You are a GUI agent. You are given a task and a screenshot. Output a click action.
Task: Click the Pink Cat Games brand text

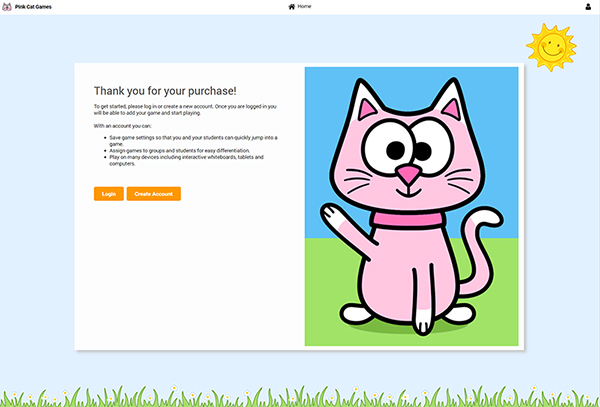tap(33, 6)
